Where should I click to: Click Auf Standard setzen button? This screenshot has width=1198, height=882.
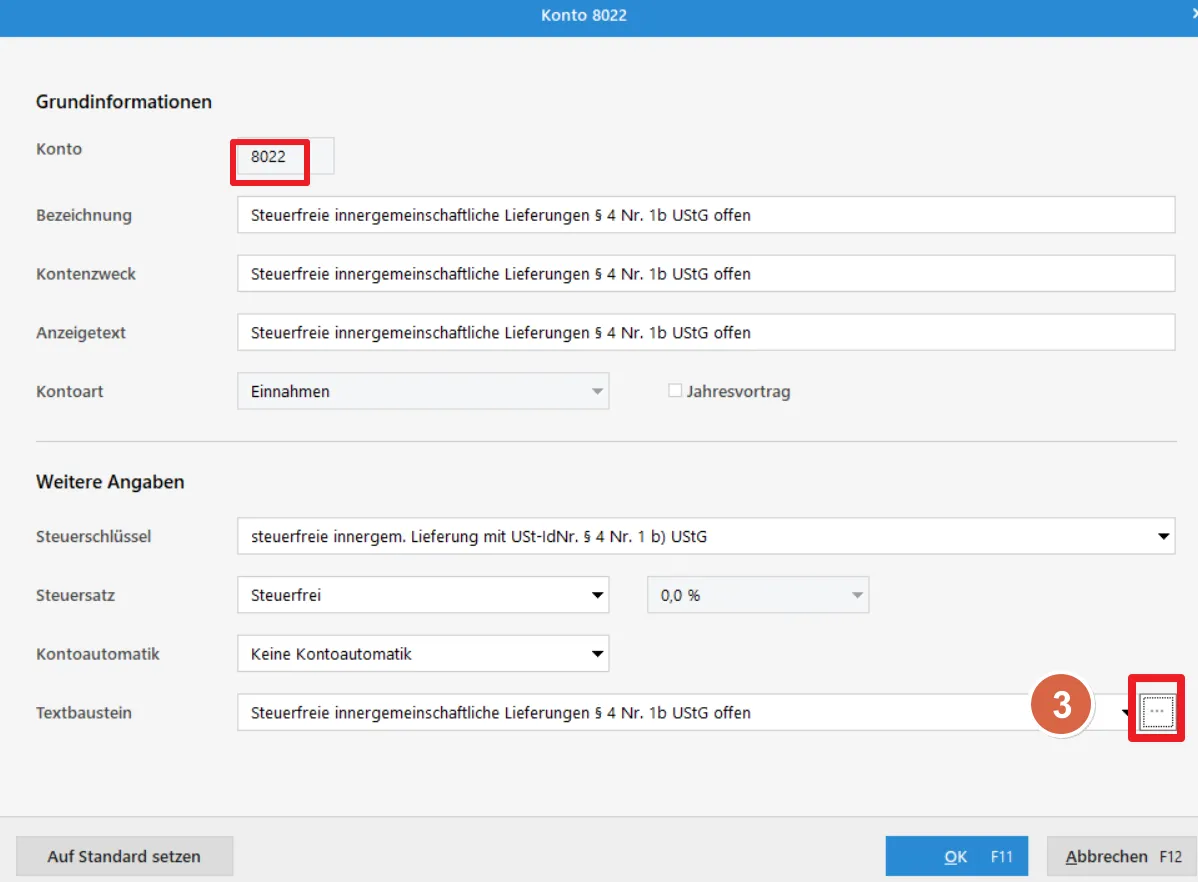(124, 857)
